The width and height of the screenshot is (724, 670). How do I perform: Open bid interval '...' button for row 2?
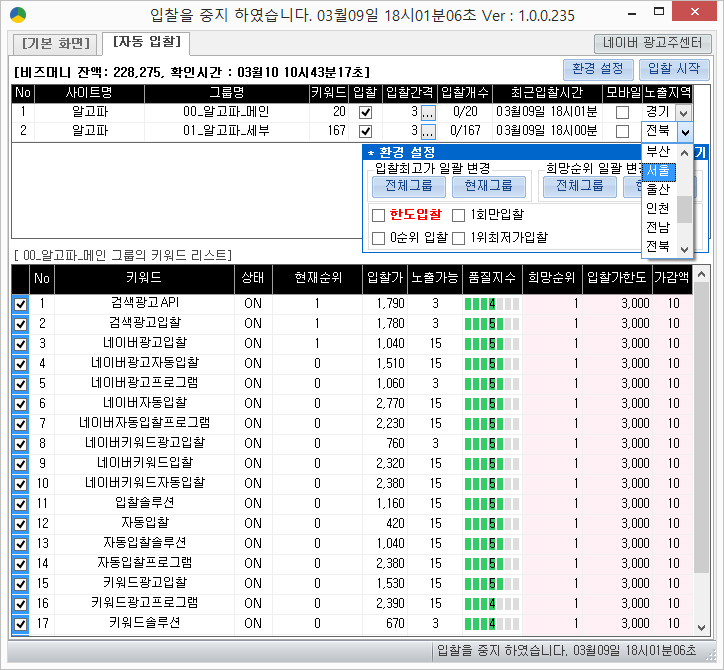[428, 132]
